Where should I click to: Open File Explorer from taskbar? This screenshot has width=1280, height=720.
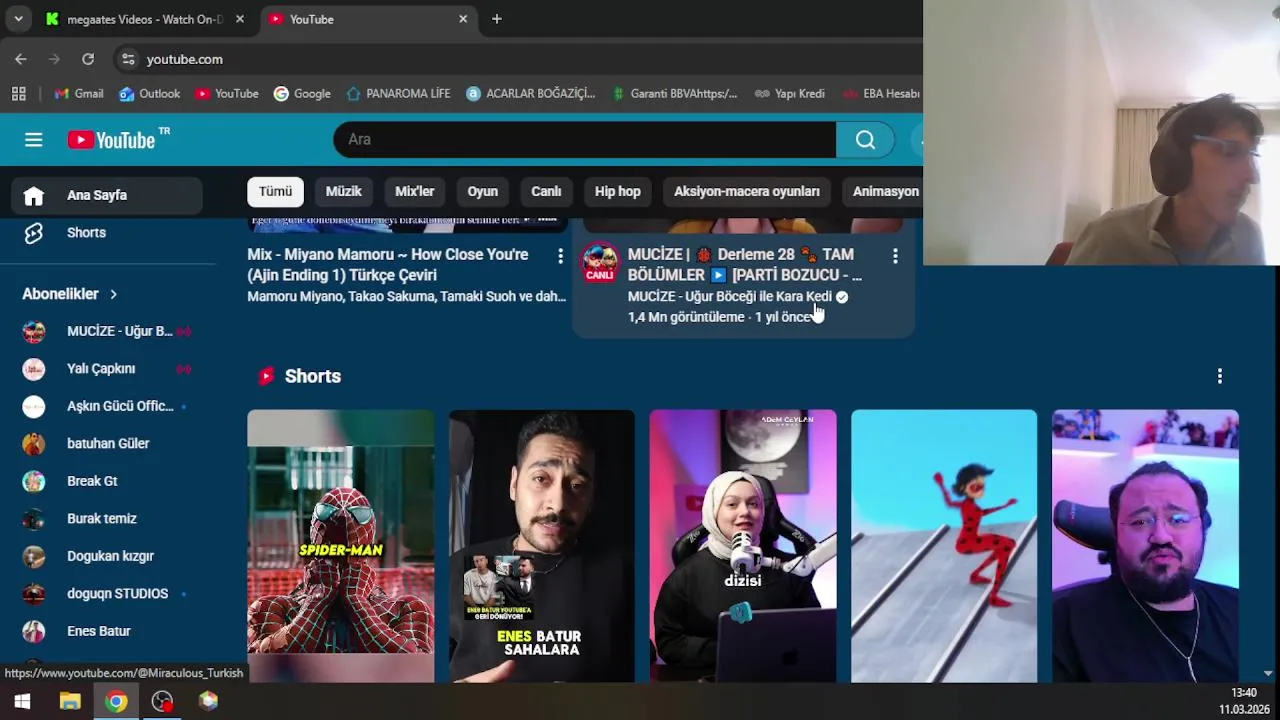pyautogui.click(x=69, y=701)
